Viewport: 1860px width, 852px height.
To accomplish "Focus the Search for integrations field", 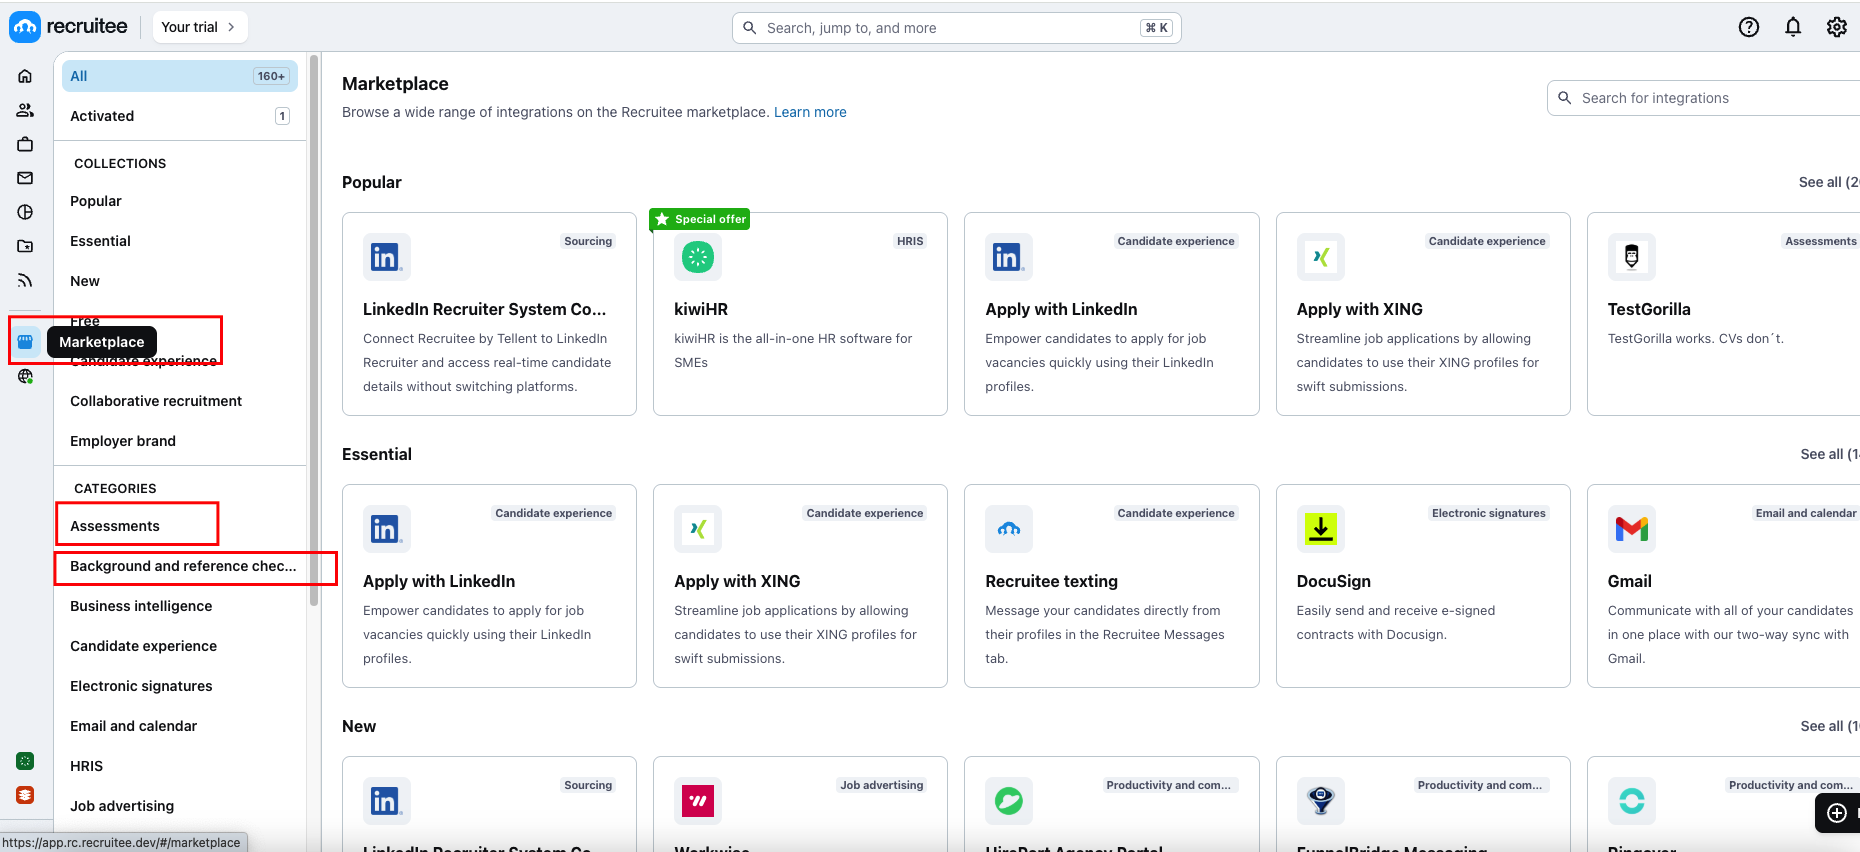I will pos(1704,98).
